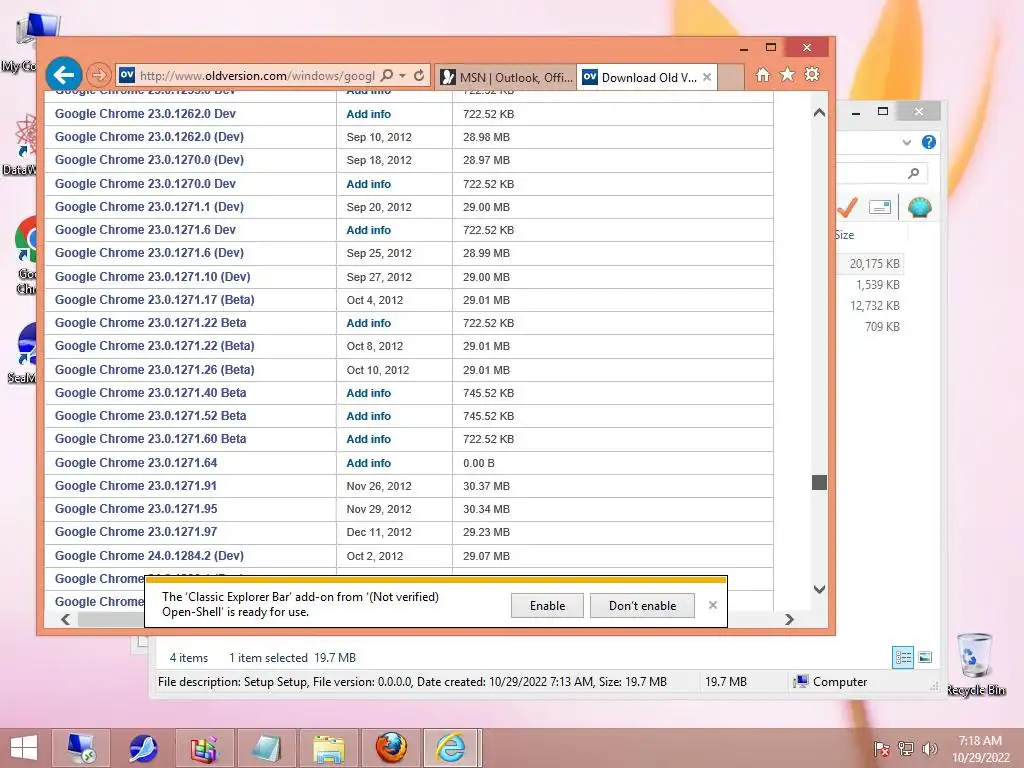
Task: Select the 12,732 KB file size entry
Action: pyautogui.click(x=874, y=306)
